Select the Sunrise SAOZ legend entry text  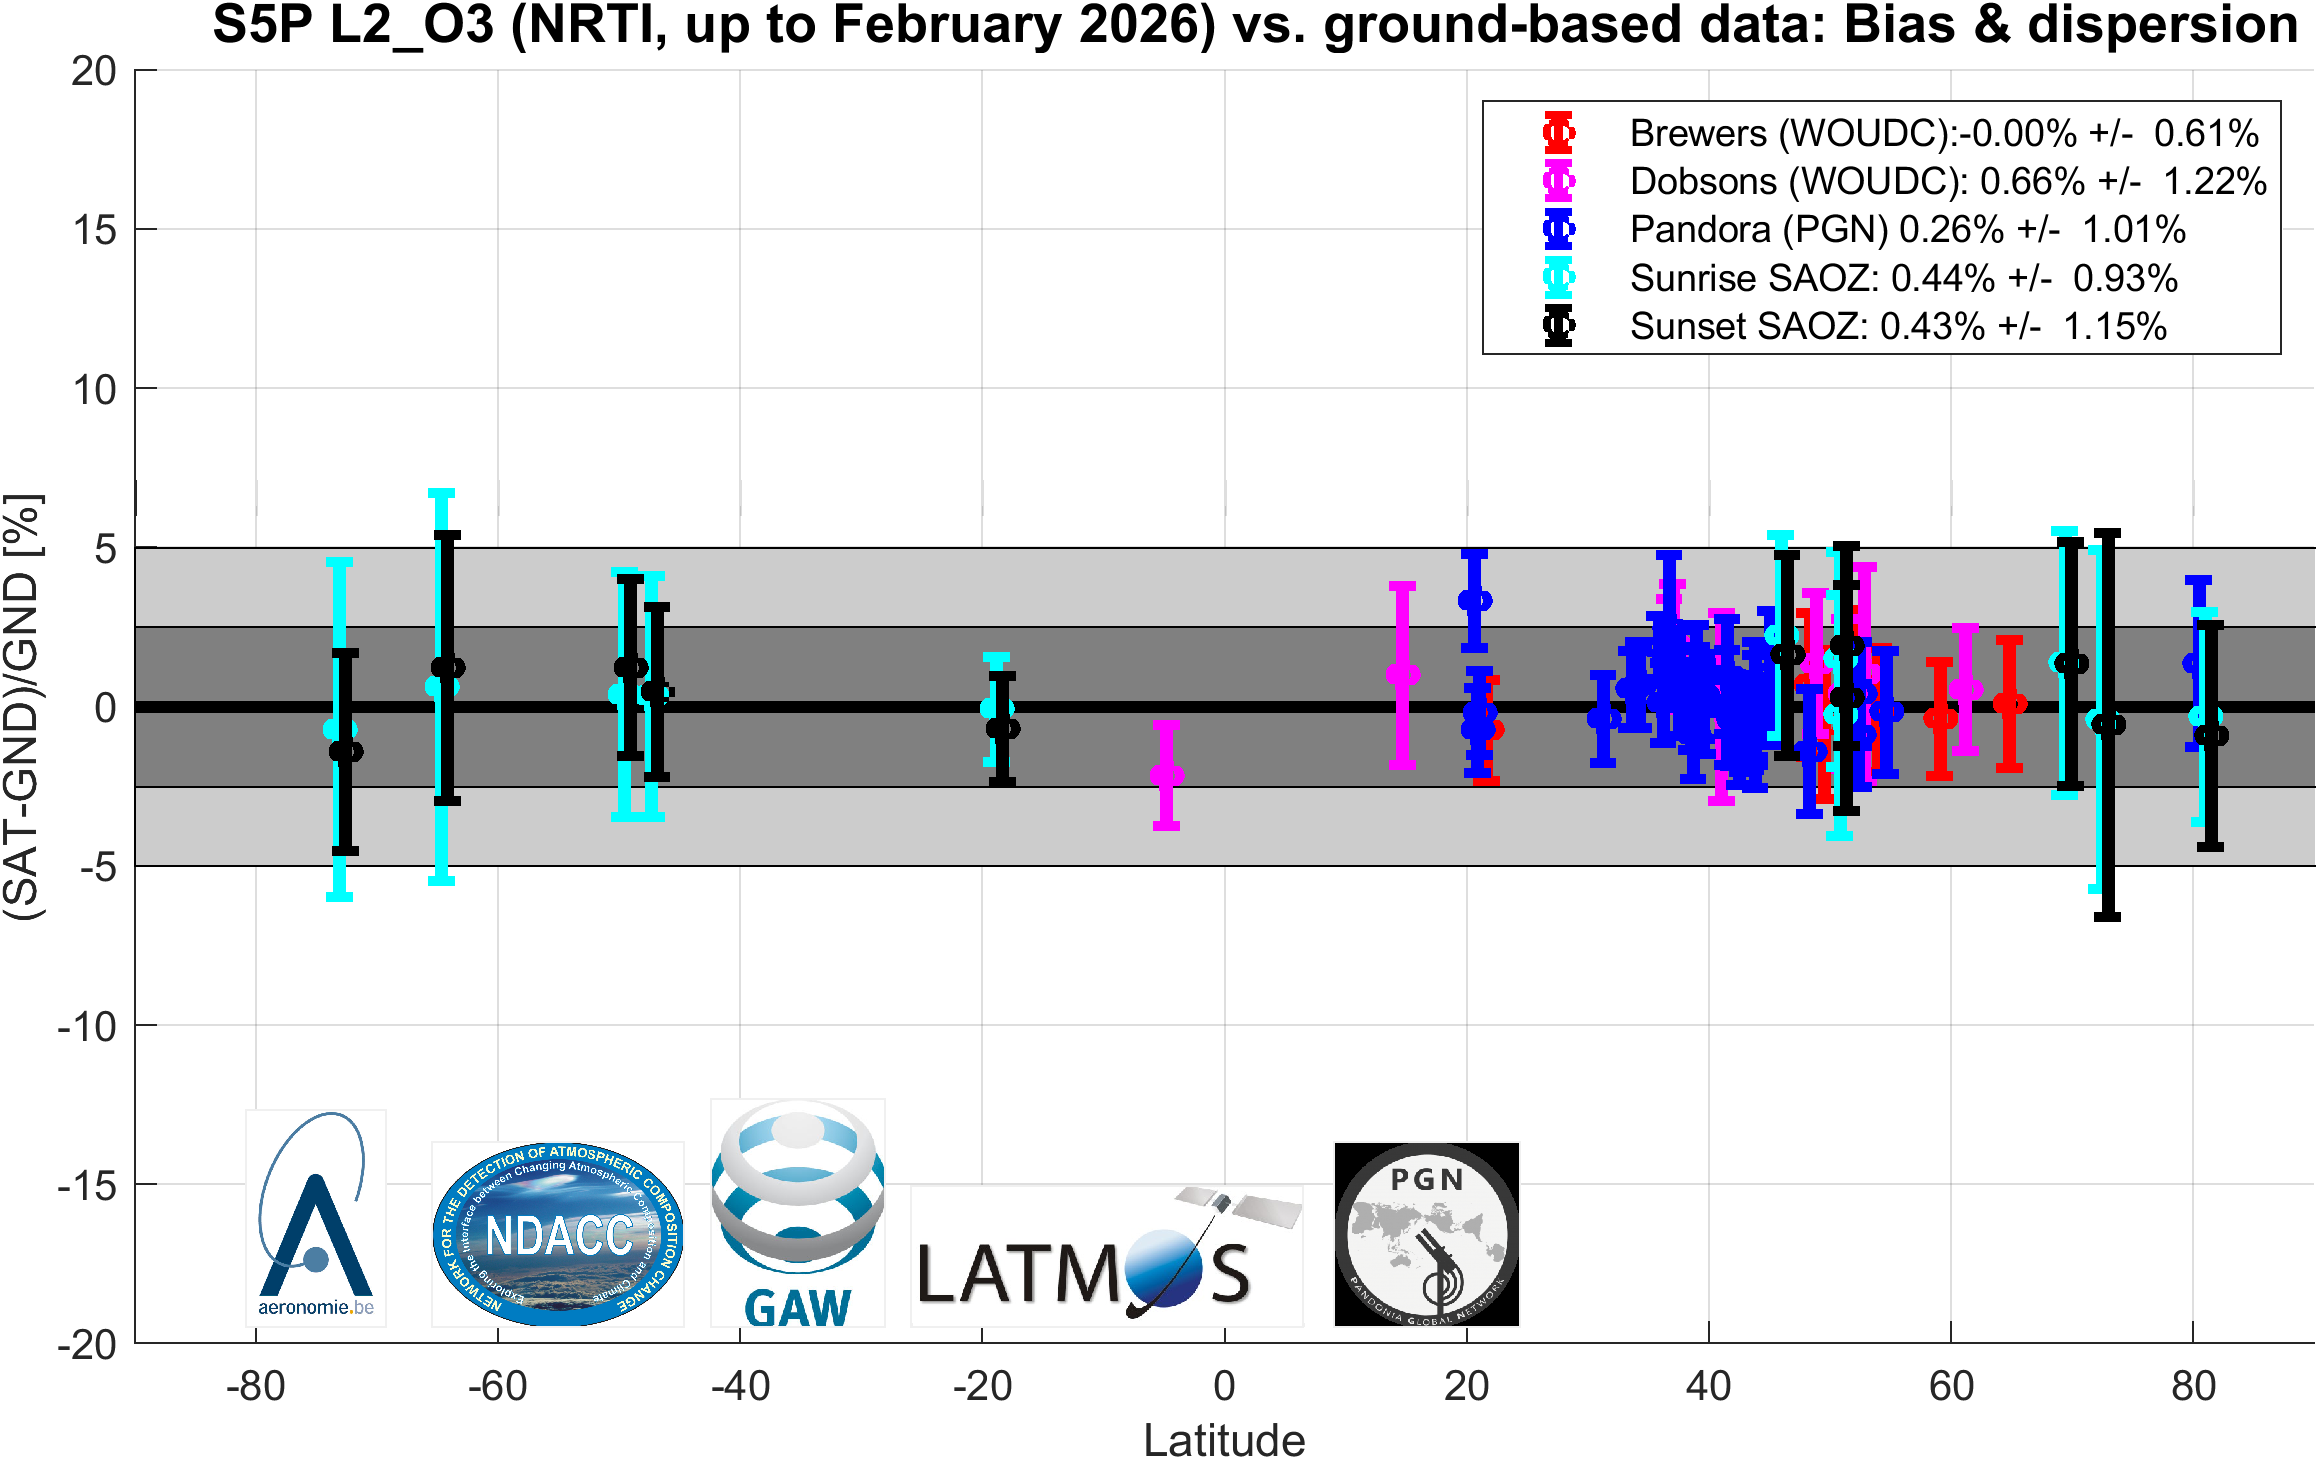(1904, 278)
